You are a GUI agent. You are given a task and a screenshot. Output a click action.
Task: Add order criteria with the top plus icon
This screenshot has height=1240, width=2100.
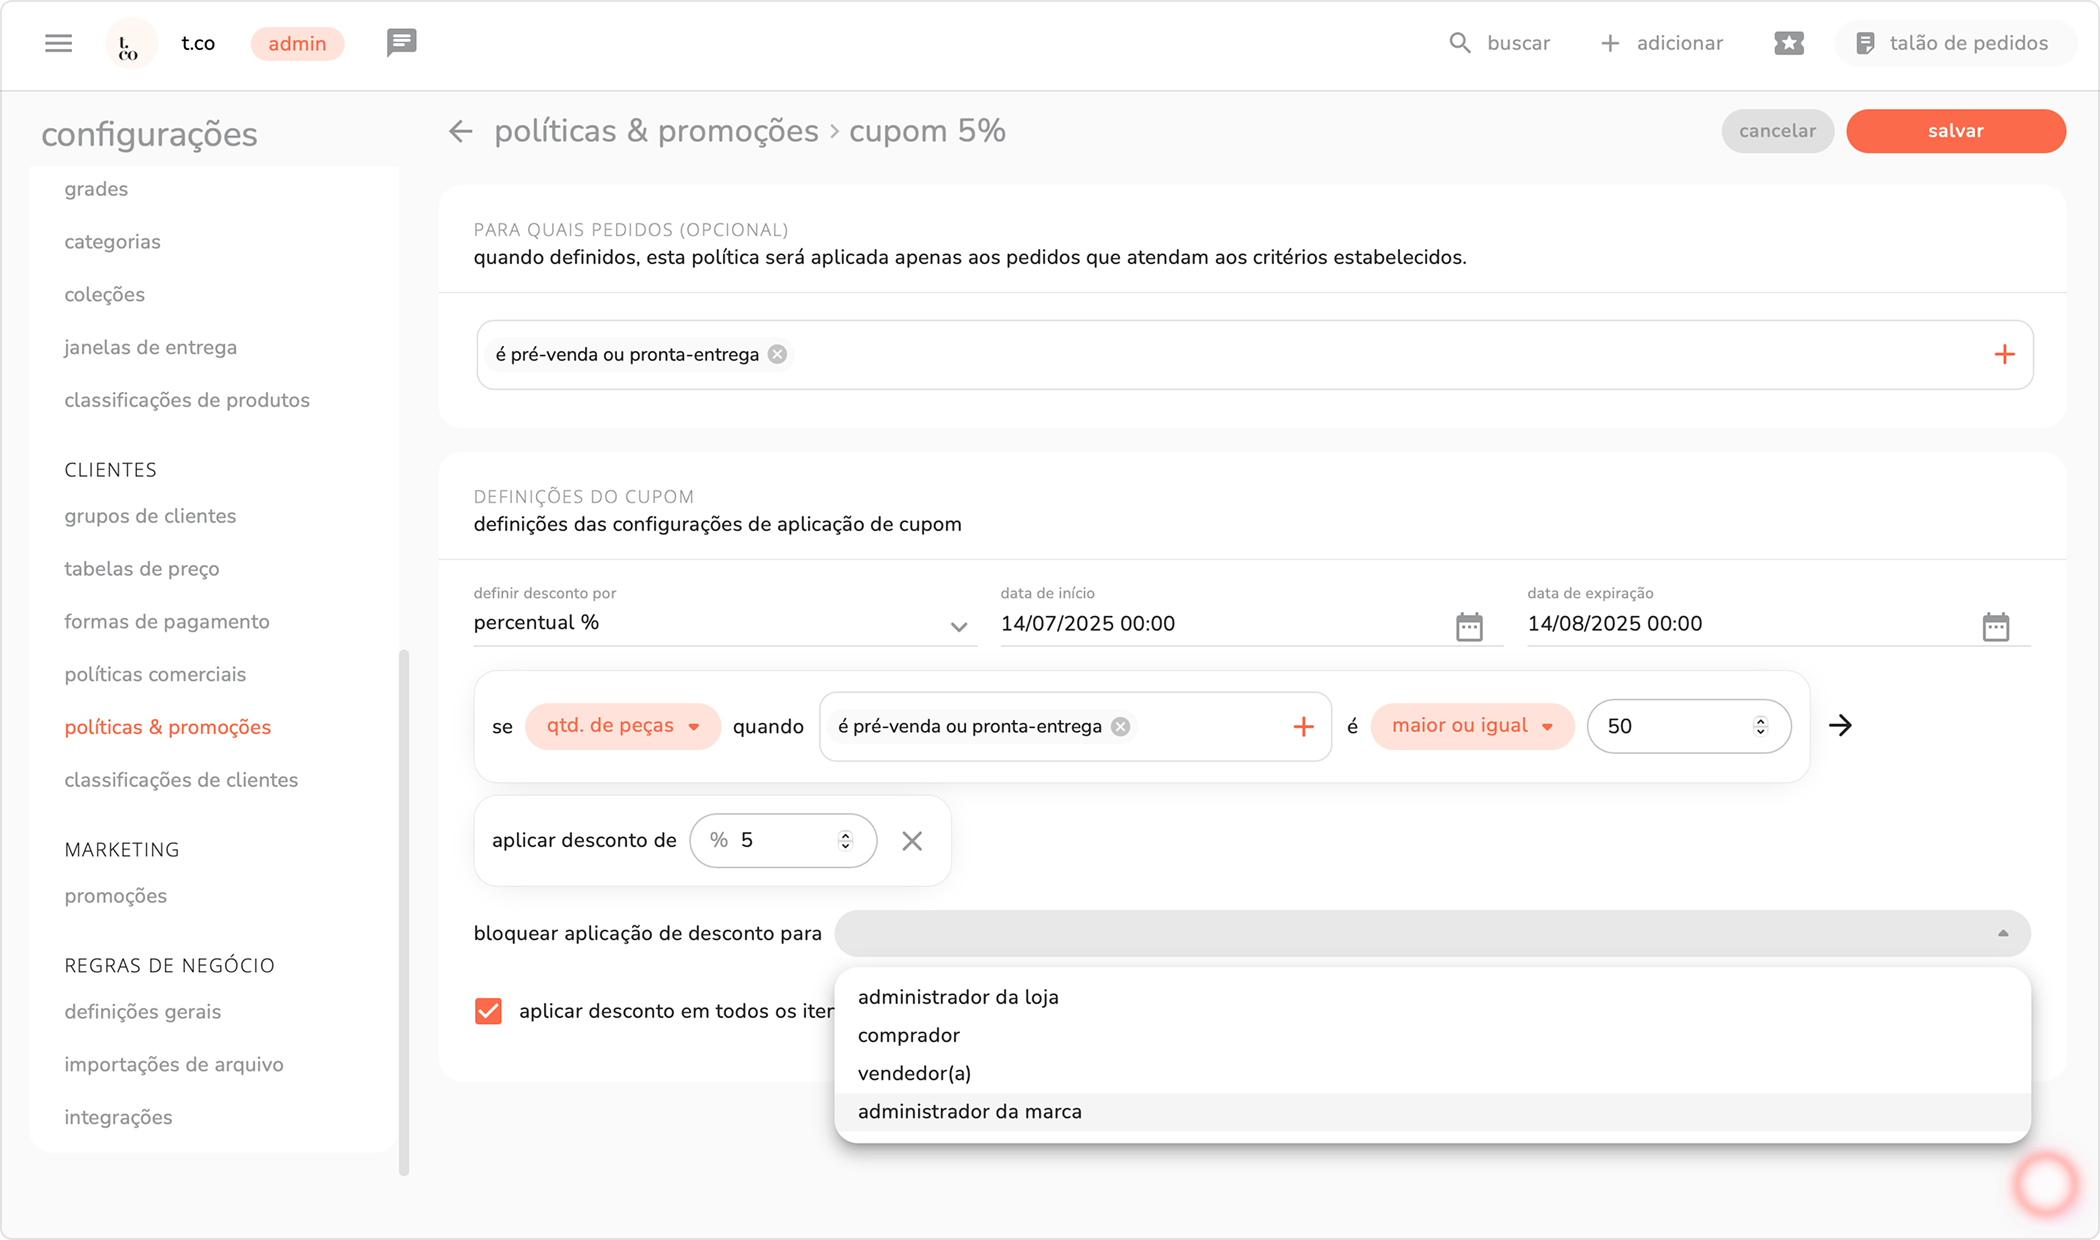pos(2004,355)
